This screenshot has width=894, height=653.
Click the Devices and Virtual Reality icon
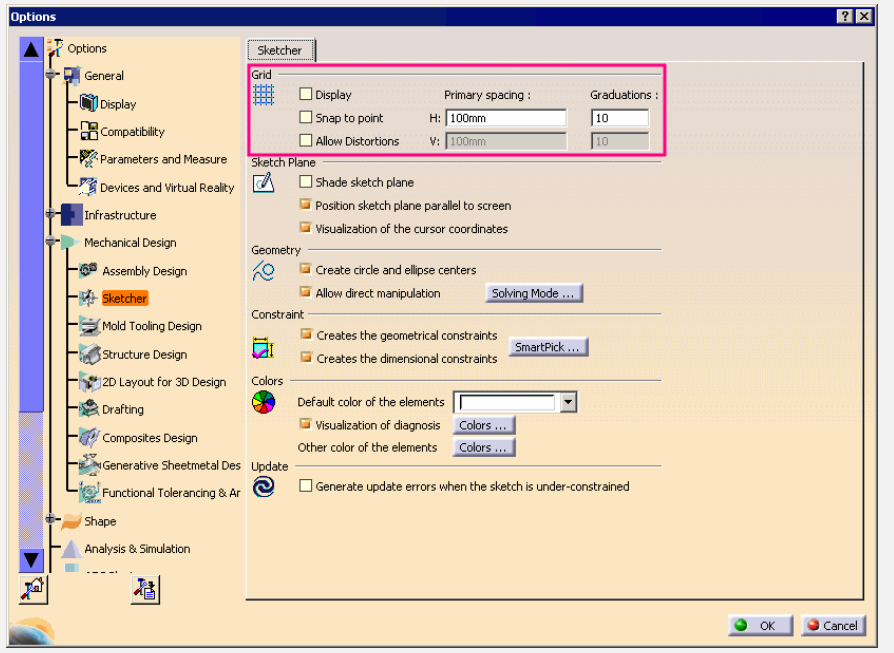pyautogui.click(x=88, y=187)
